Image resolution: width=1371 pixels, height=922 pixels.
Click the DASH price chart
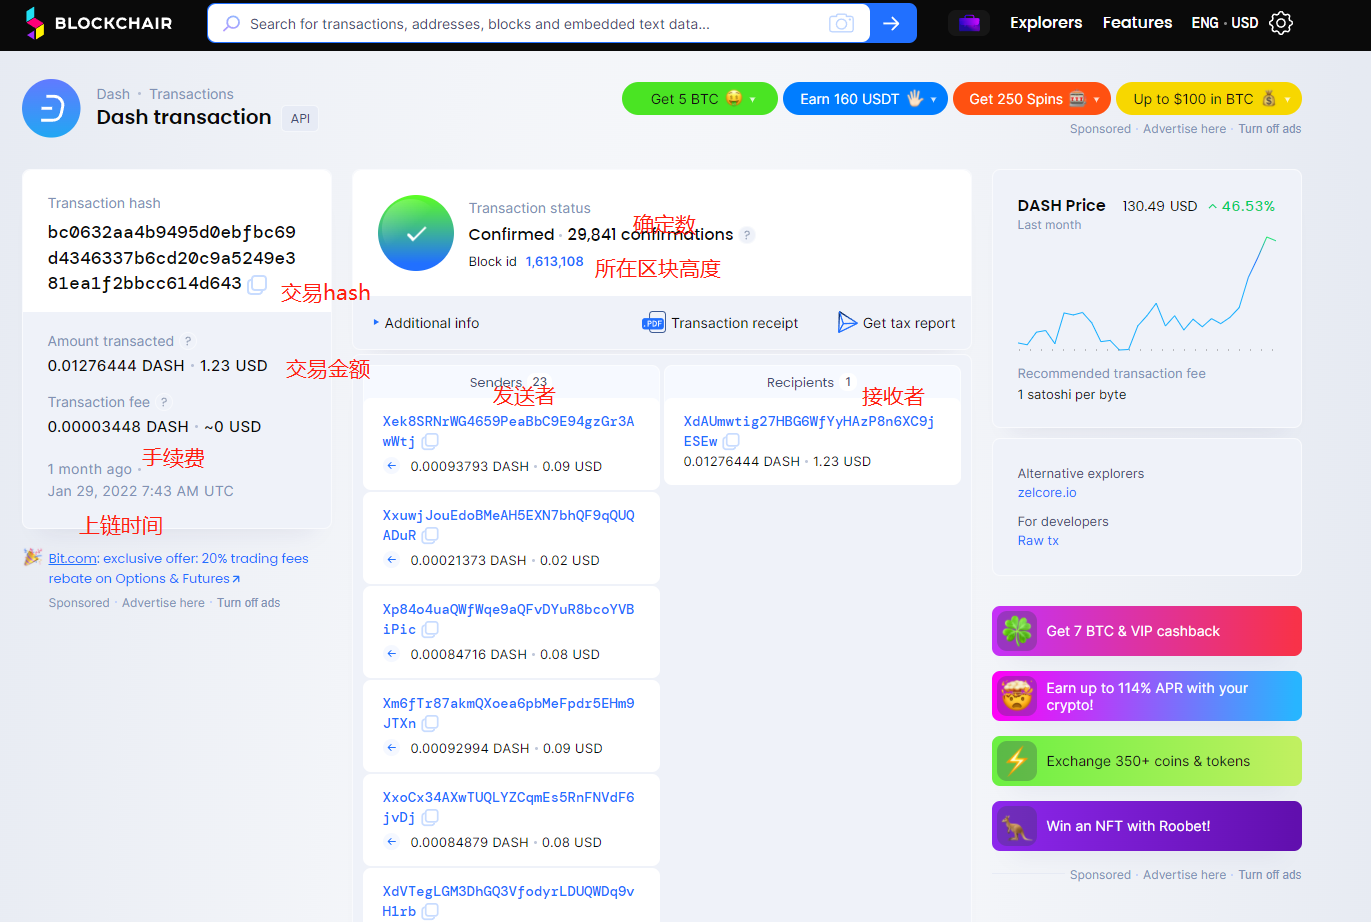(x=1146, y=293)
